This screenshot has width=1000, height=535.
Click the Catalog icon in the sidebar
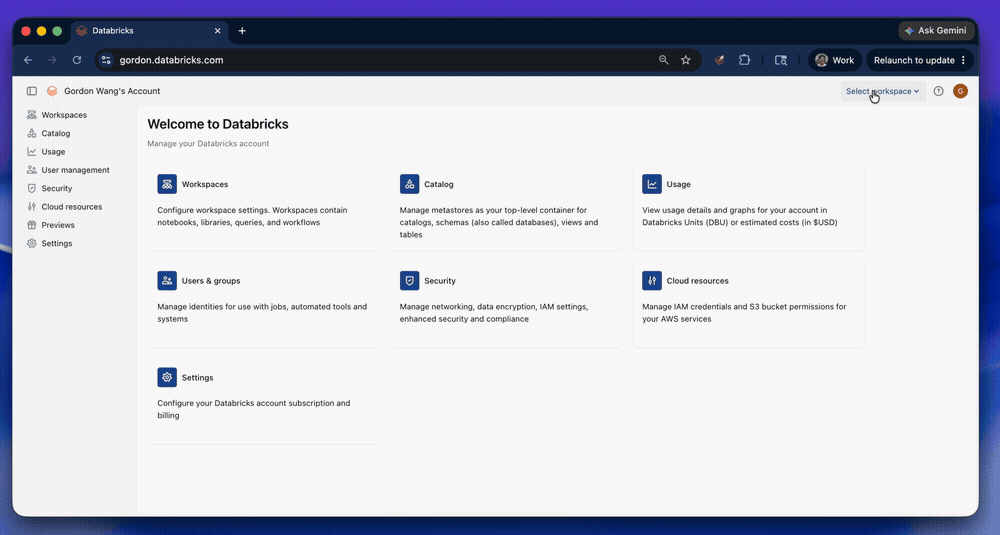(32, 133)
